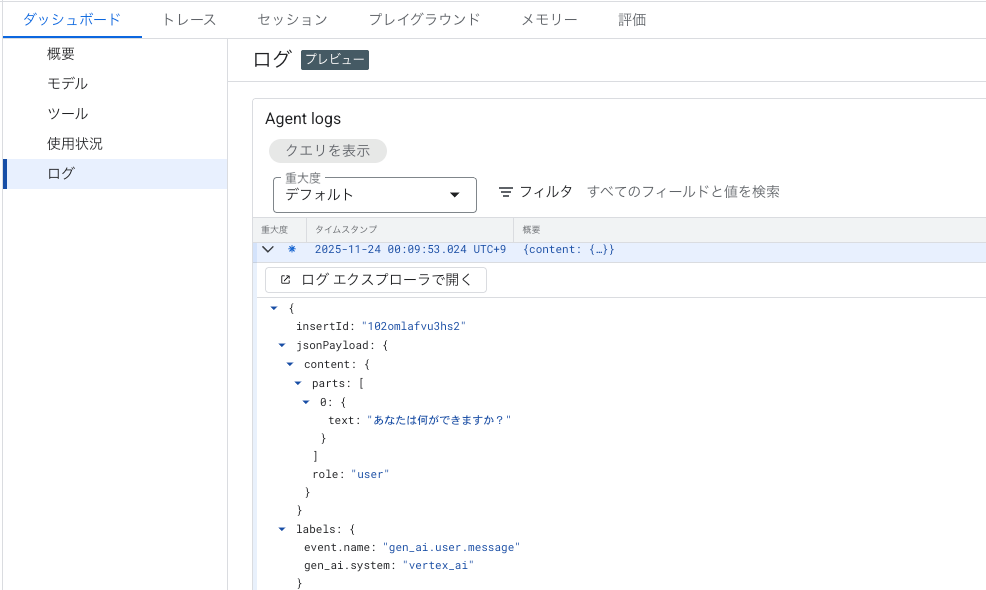Viewport: 986px width, 590px height.
Task: Switch to the トレース tab
Action: point(189,19)
